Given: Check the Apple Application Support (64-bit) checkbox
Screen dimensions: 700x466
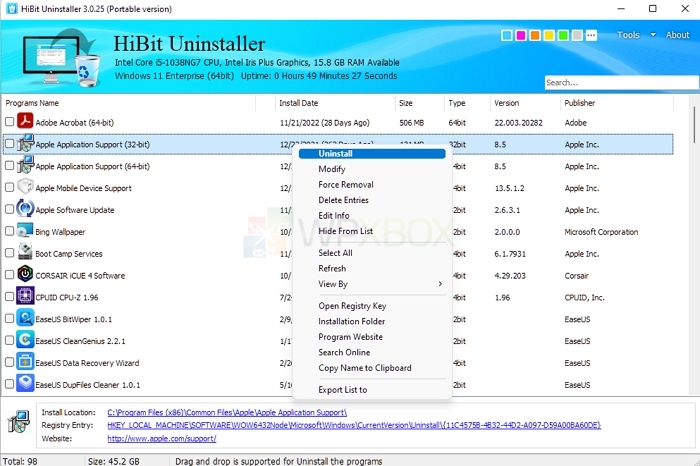Looking at the screenshot, I should point(9,165).
